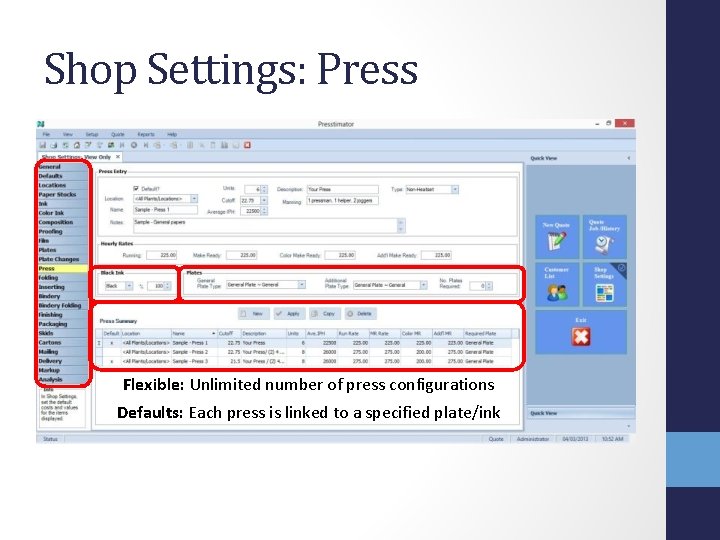
Task: Open the General Plate Type dropdown
Action: click(302, 285)
